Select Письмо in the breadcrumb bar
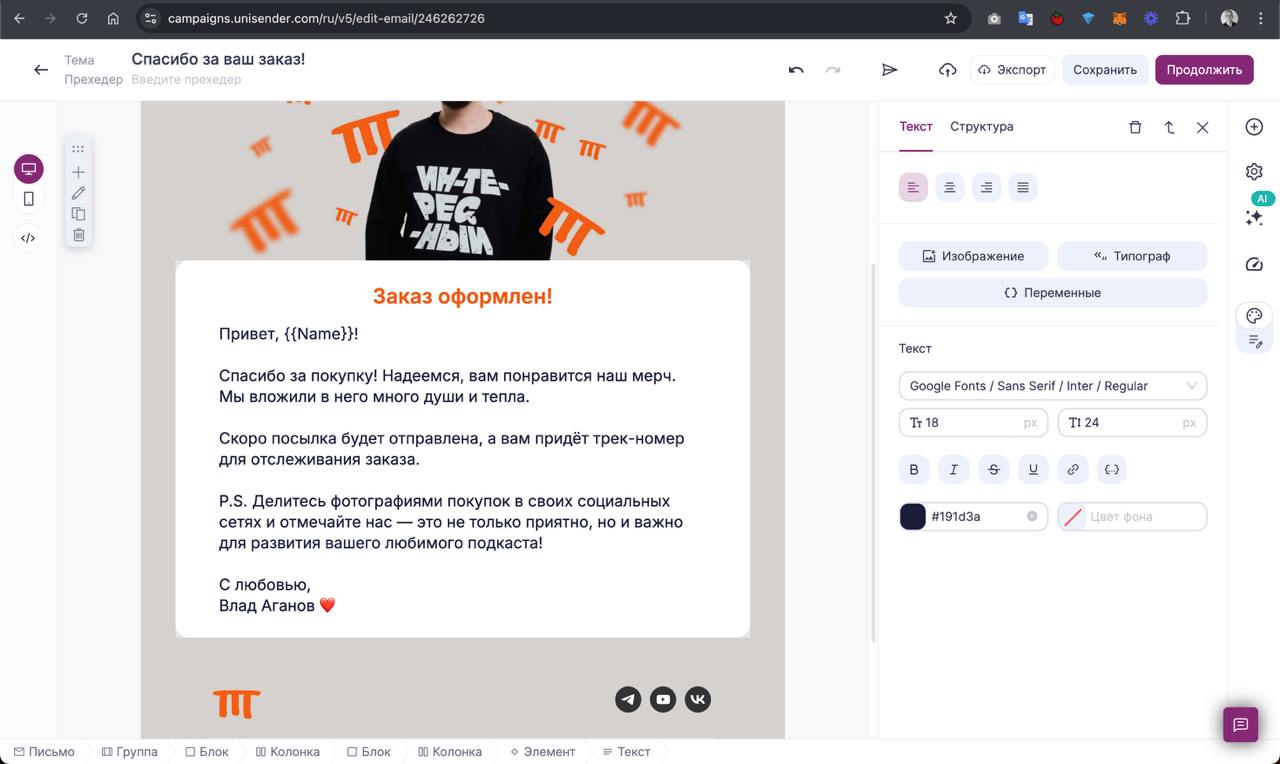The height and width of the screenshot is (764, 1280). [44, 752]
